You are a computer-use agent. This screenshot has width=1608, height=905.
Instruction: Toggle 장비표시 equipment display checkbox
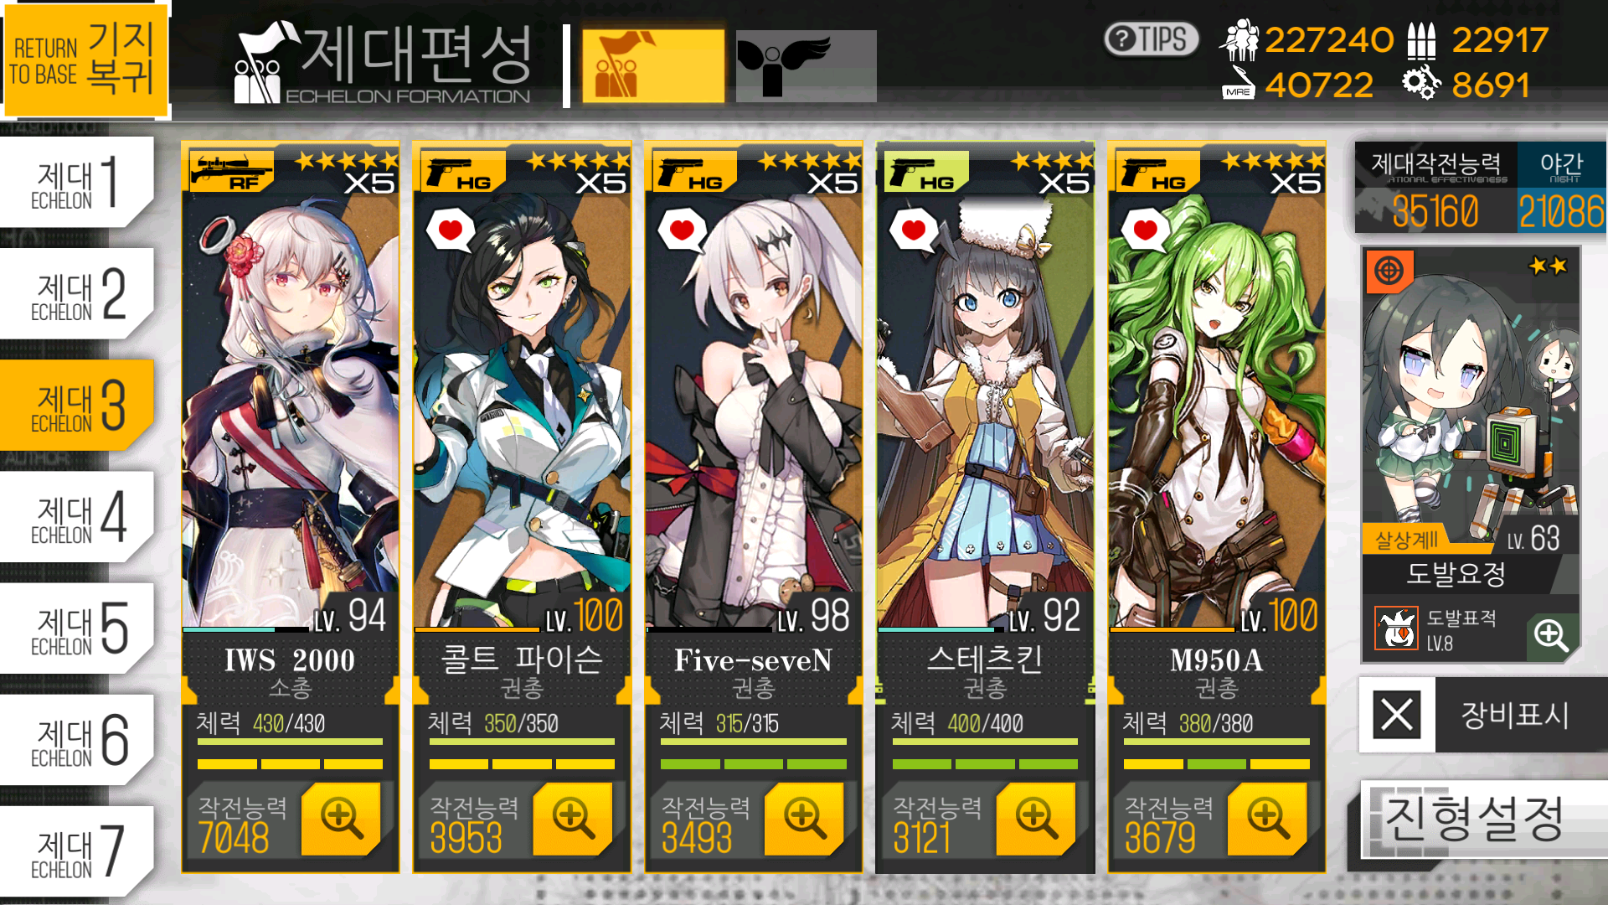pyautogui.click(x=1397, y=715)
